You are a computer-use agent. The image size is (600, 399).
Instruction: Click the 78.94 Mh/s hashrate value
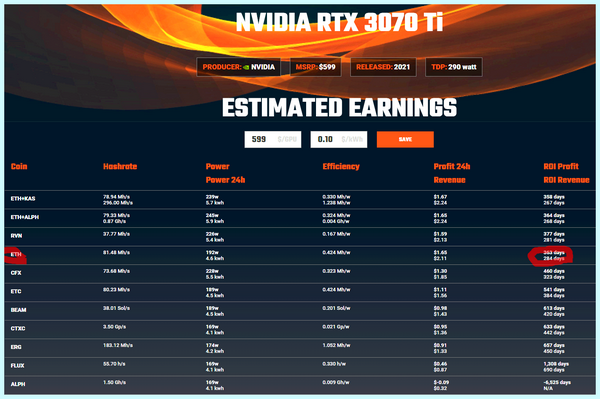point(116,197)
